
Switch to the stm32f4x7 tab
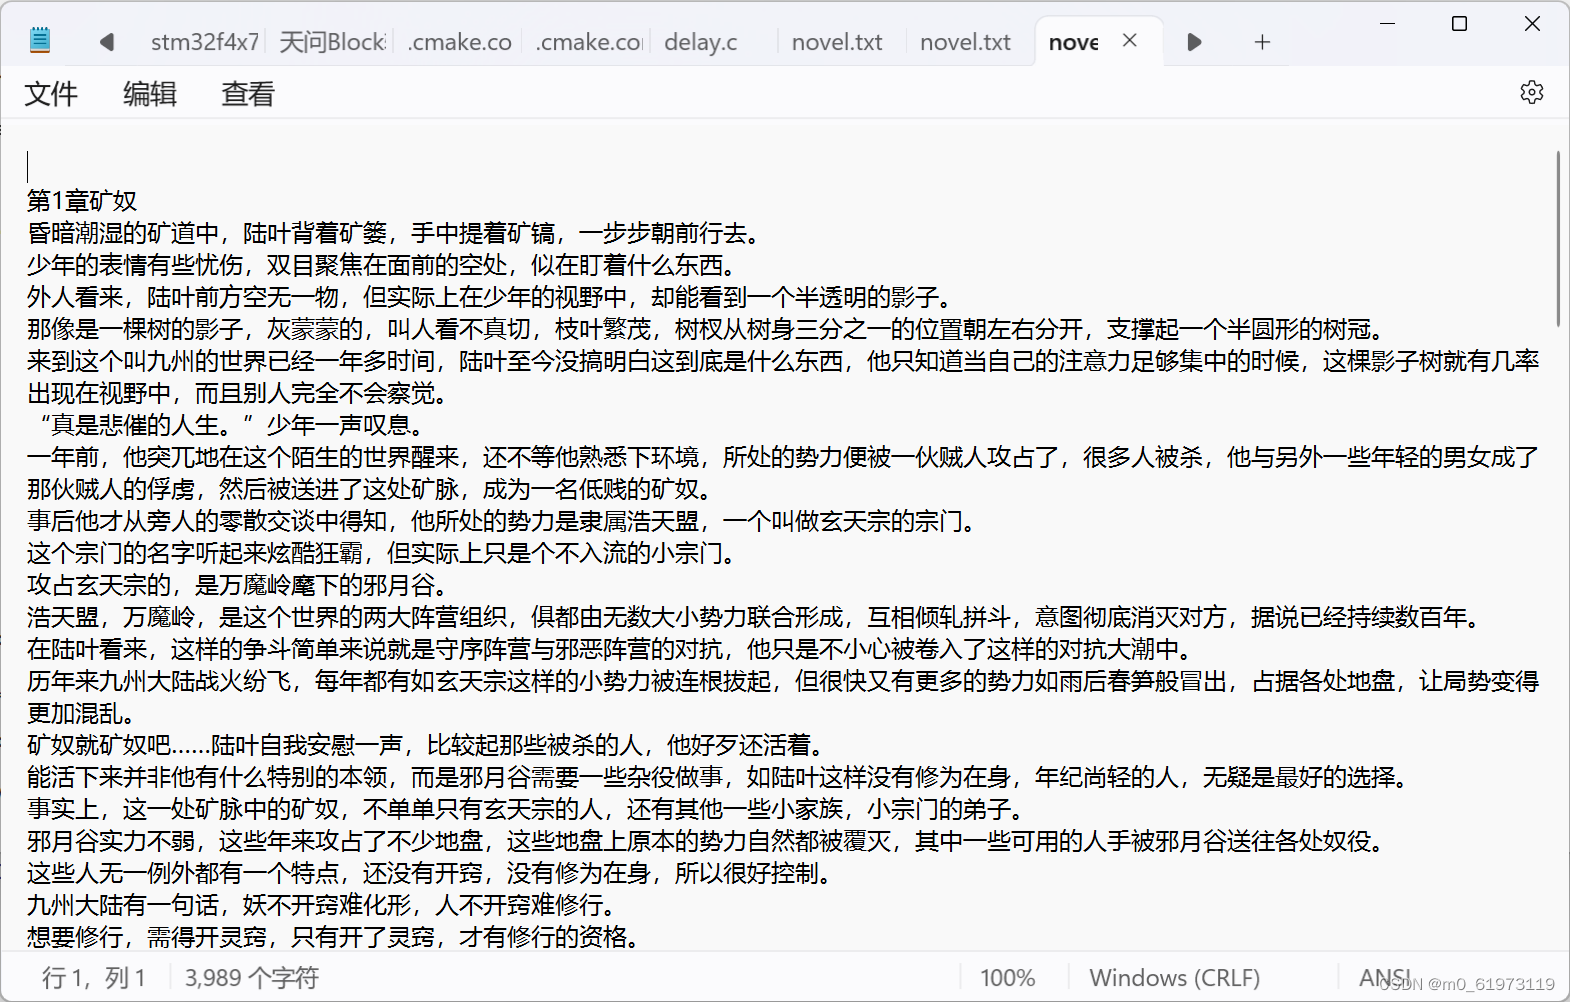204,42
